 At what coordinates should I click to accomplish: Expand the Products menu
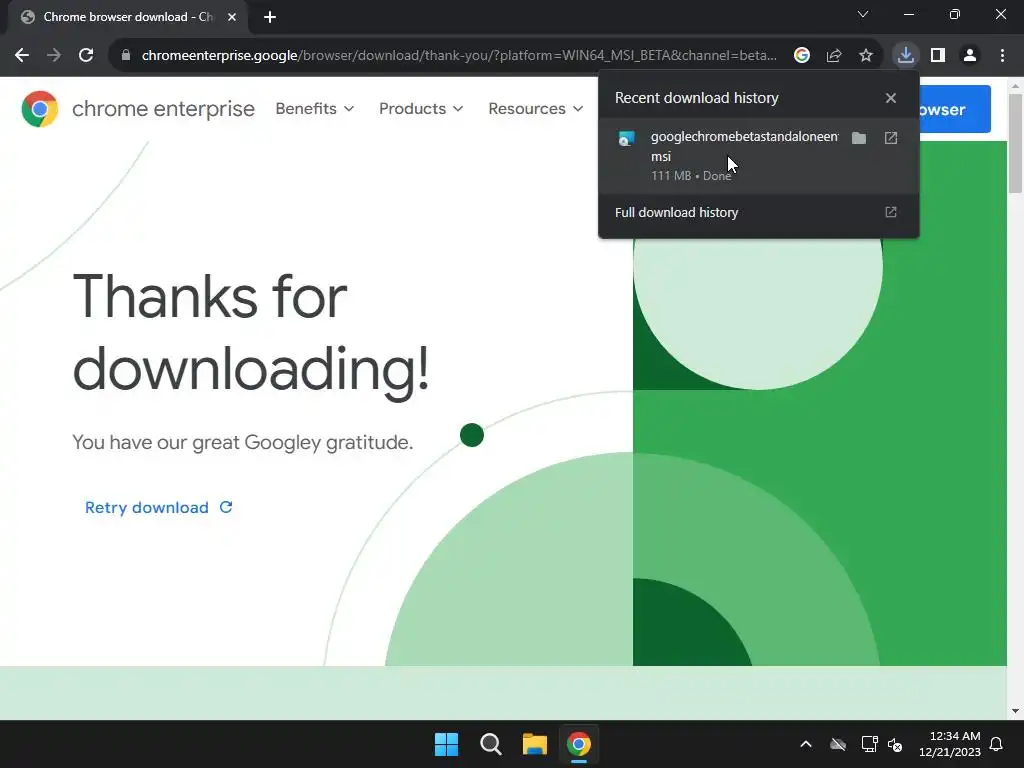(x=421, y=108)
